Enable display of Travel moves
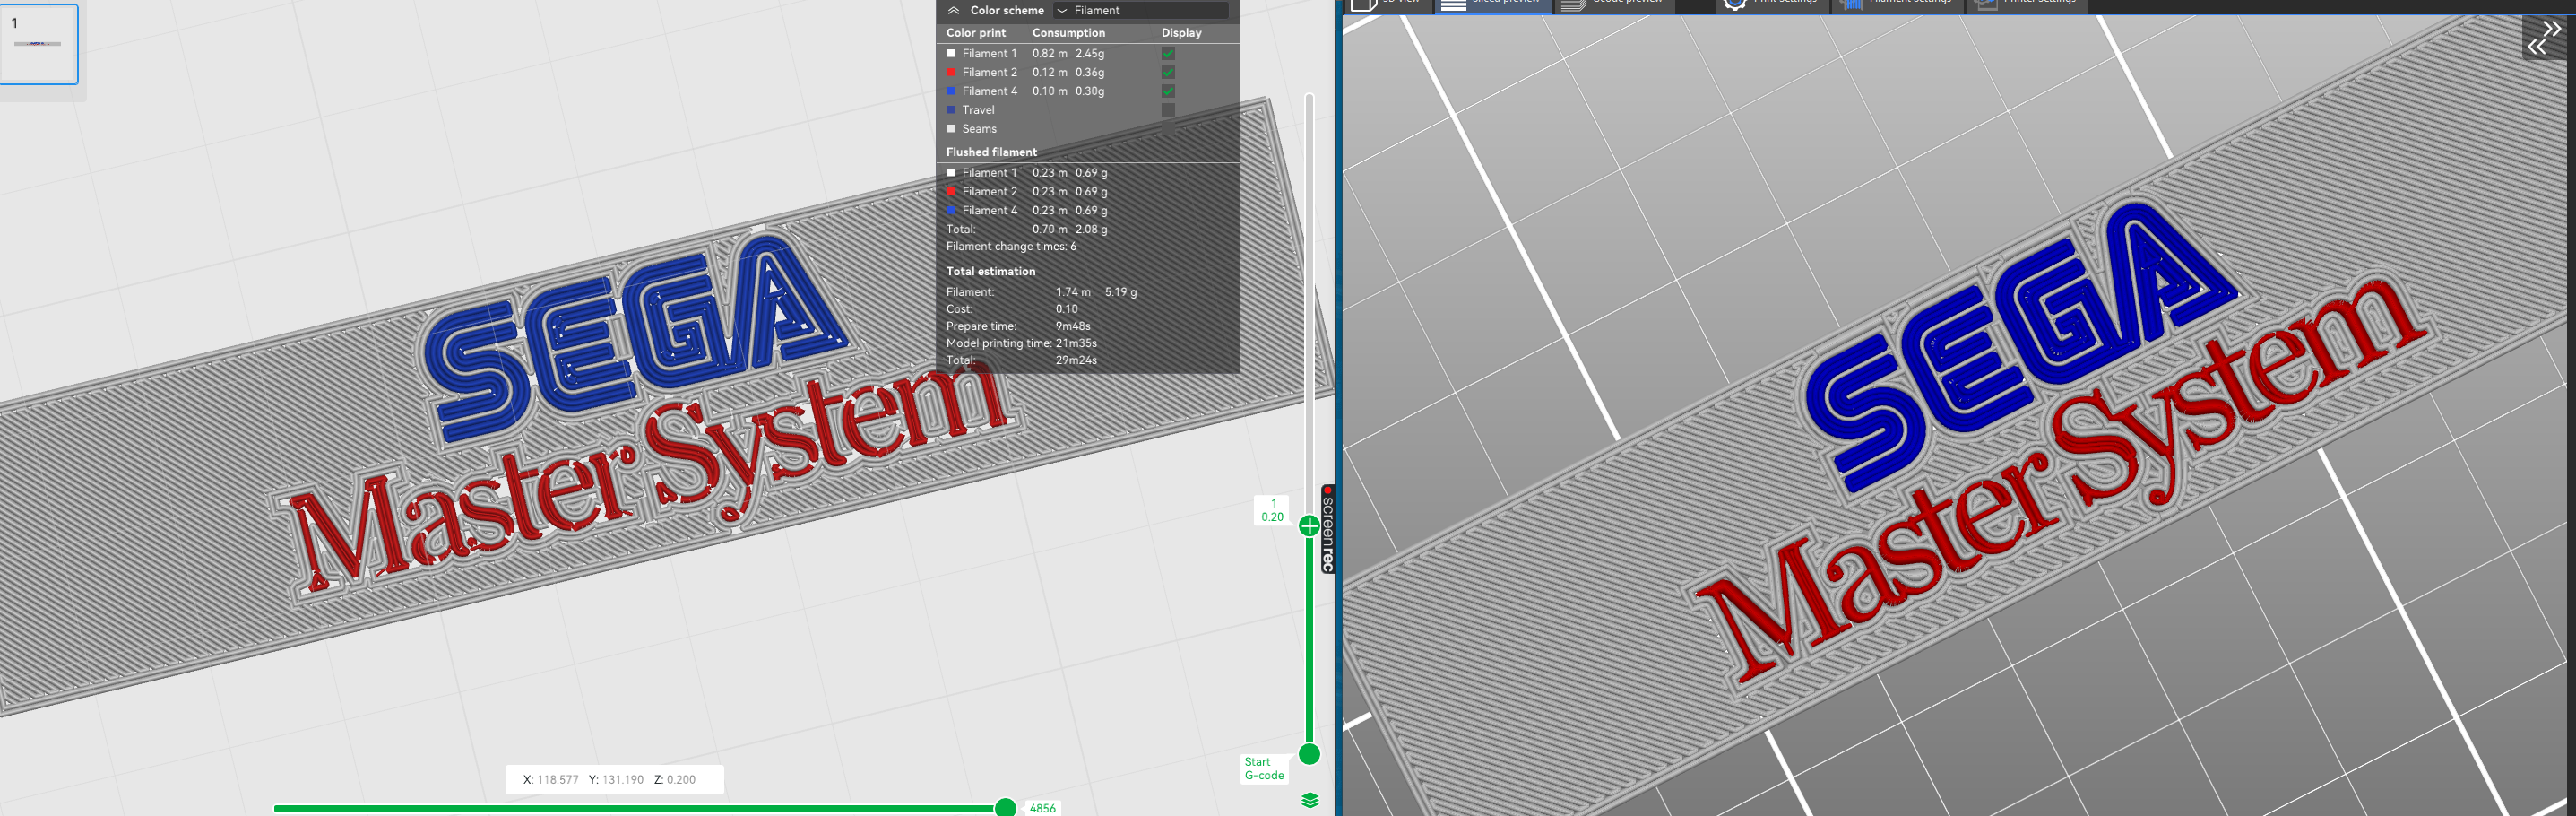Viewport: 2576px width, 816px height. click(1168, 110)
